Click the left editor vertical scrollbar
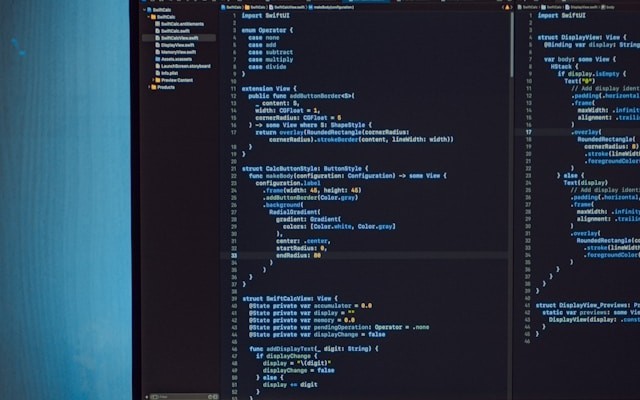640x400 pixels. (x=511, y=45)
